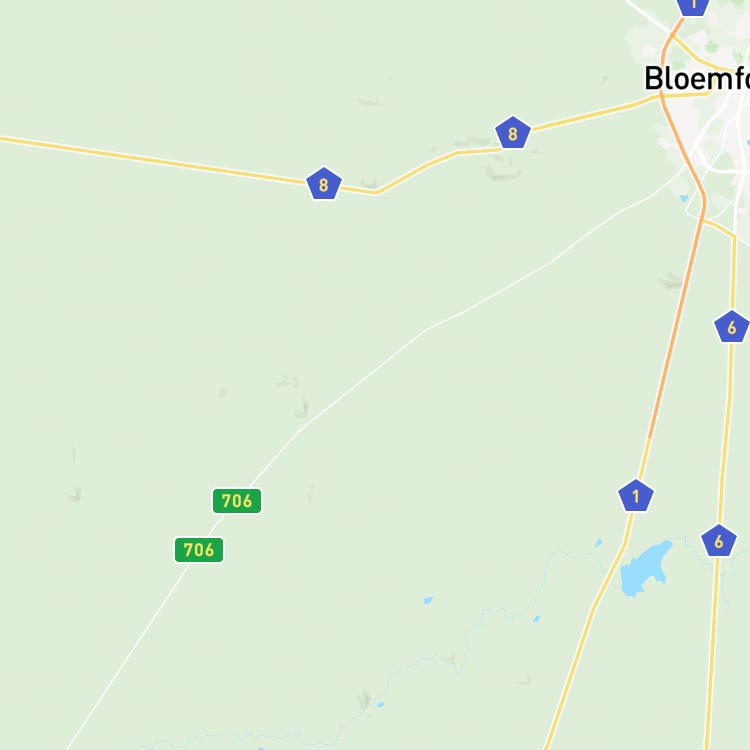Select the lower route 6 shield near the lake

pos(719,541)
